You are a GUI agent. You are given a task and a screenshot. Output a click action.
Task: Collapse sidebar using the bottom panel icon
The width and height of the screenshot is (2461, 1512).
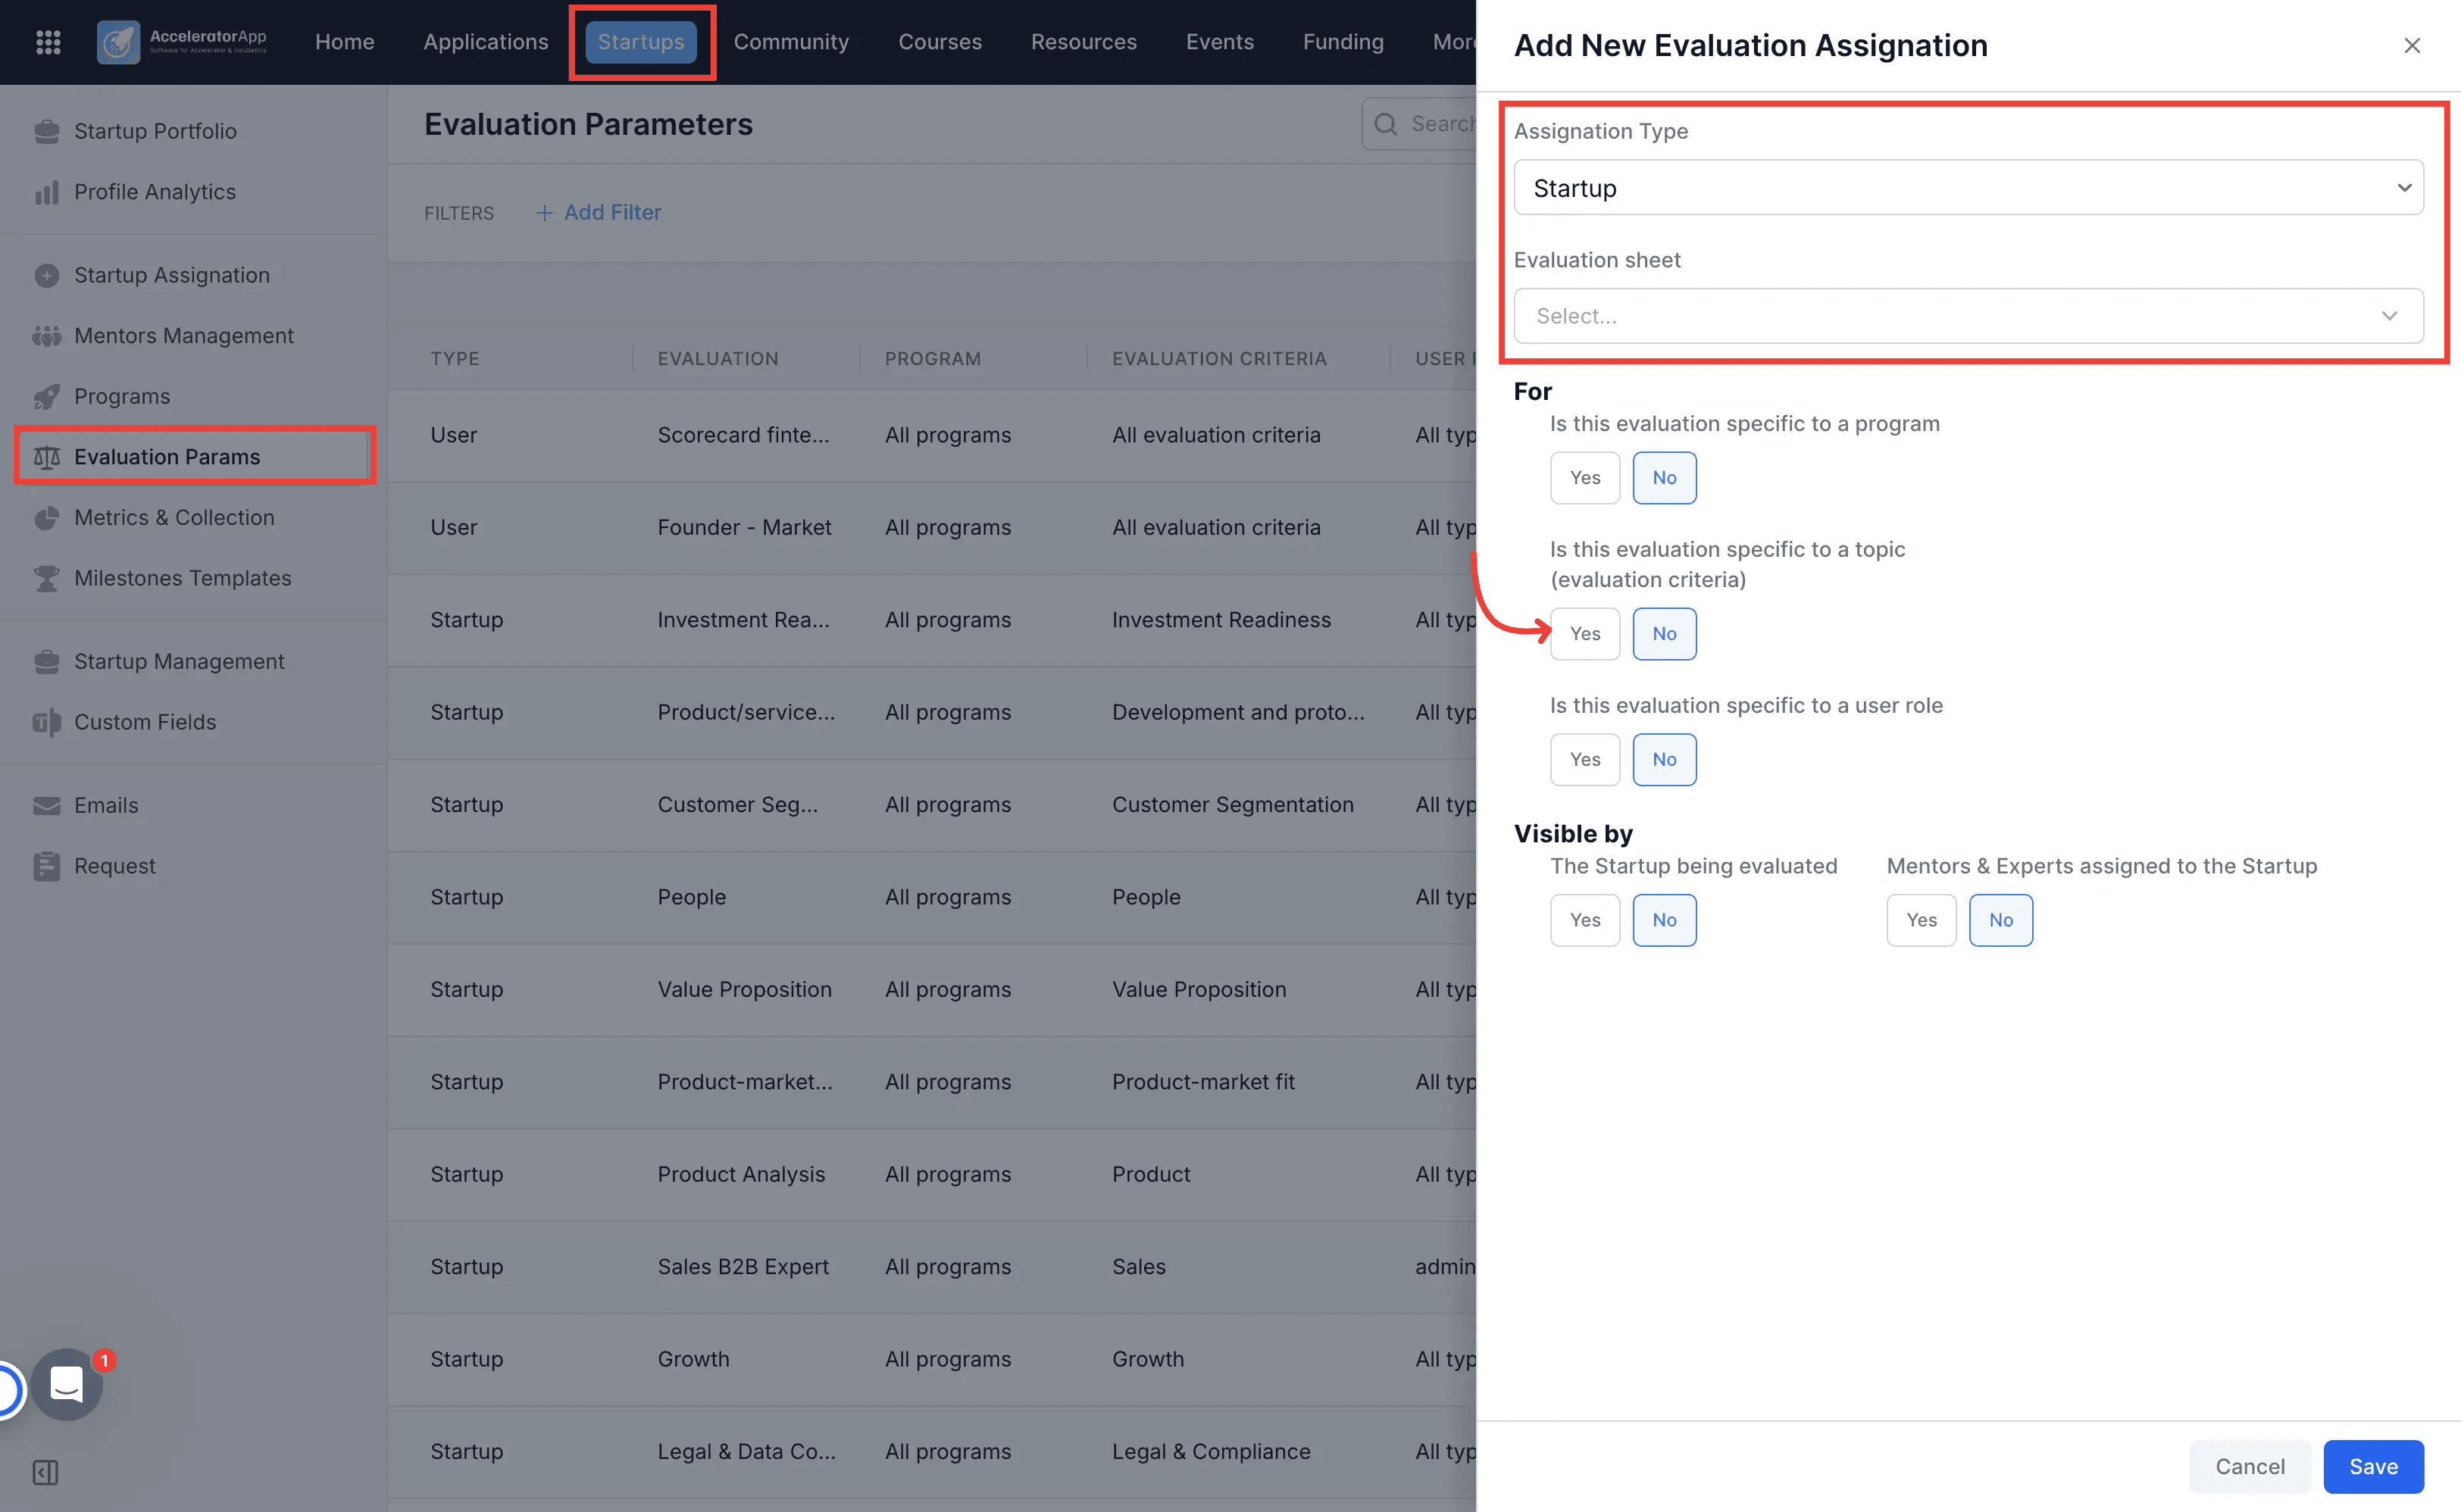46,1472
